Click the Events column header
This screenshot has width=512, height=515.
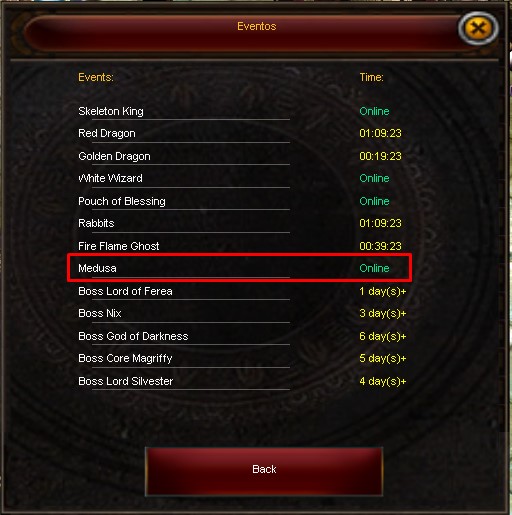(96, 77)
